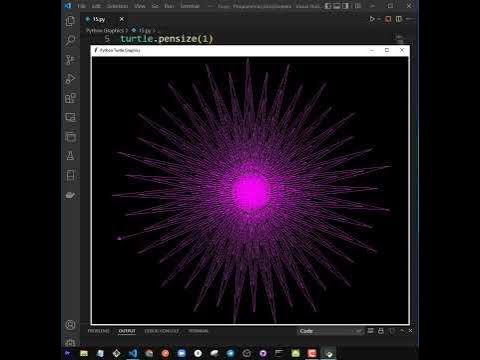Click the turtle.pensize(1) code line
Viewport: 480px width, 360px height.
pos(167,39)
